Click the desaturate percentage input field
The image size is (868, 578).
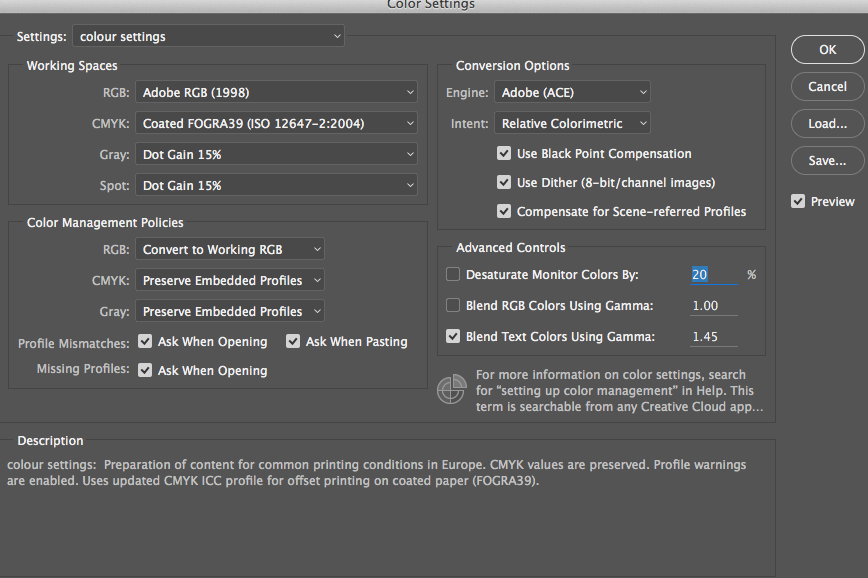713,274
